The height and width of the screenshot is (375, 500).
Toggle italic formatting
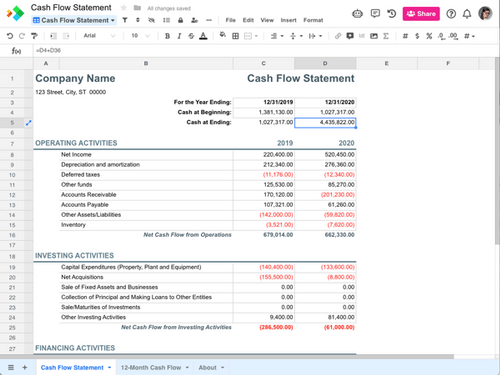[x=179, y=36]
